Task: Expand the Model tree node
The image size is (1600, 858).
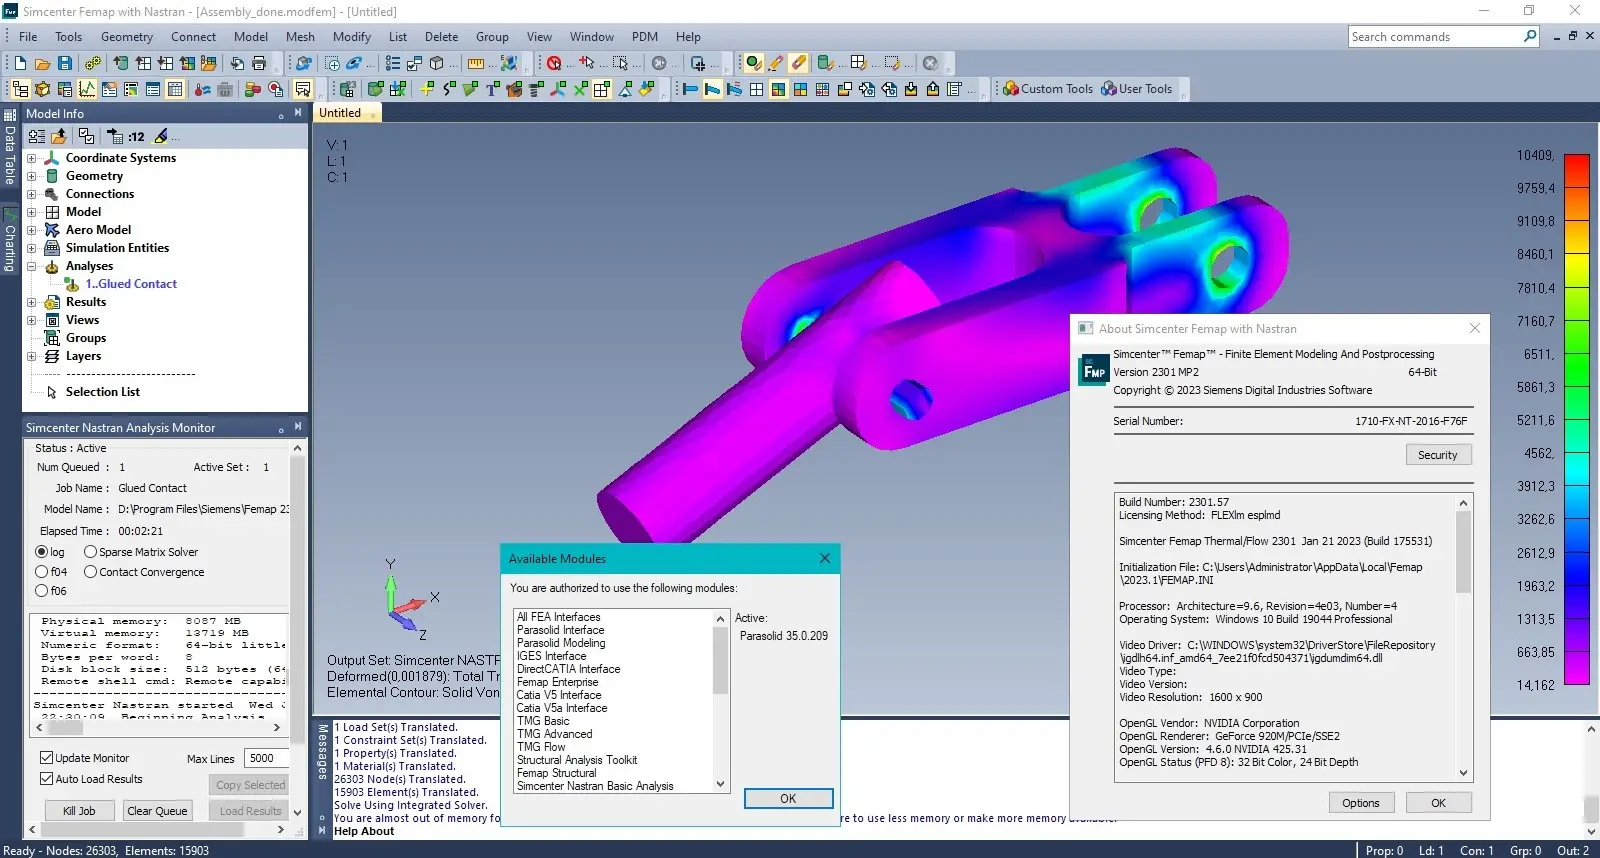Action: tap(31, 212)
